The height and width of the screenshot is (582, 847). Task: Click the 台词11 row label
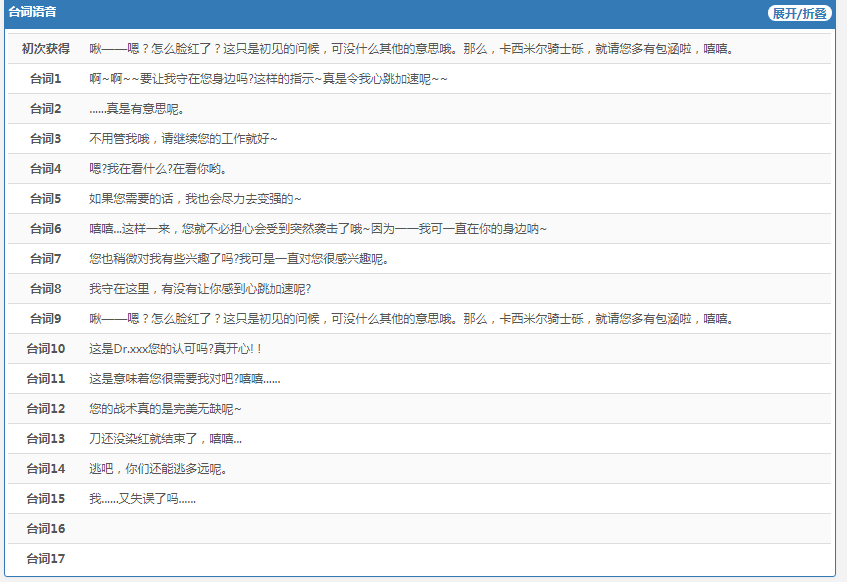(x=46, y=379)
